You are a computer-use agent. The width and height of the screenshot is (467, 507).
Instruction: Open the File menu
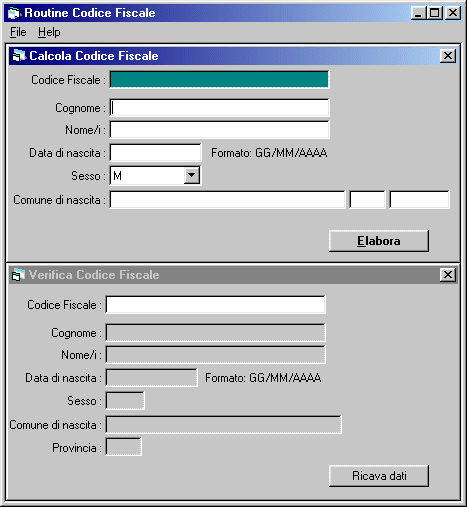pyautogui.click(x=18, y=32)
